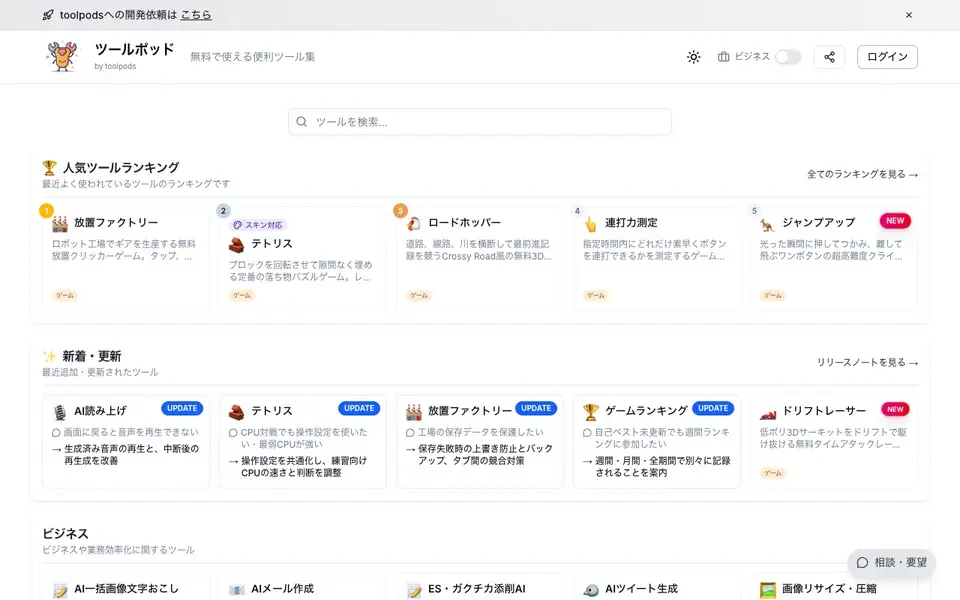Click the trophy icon beside 人気ツールランキング
960x600 pixels.
[x=49, y=167]
